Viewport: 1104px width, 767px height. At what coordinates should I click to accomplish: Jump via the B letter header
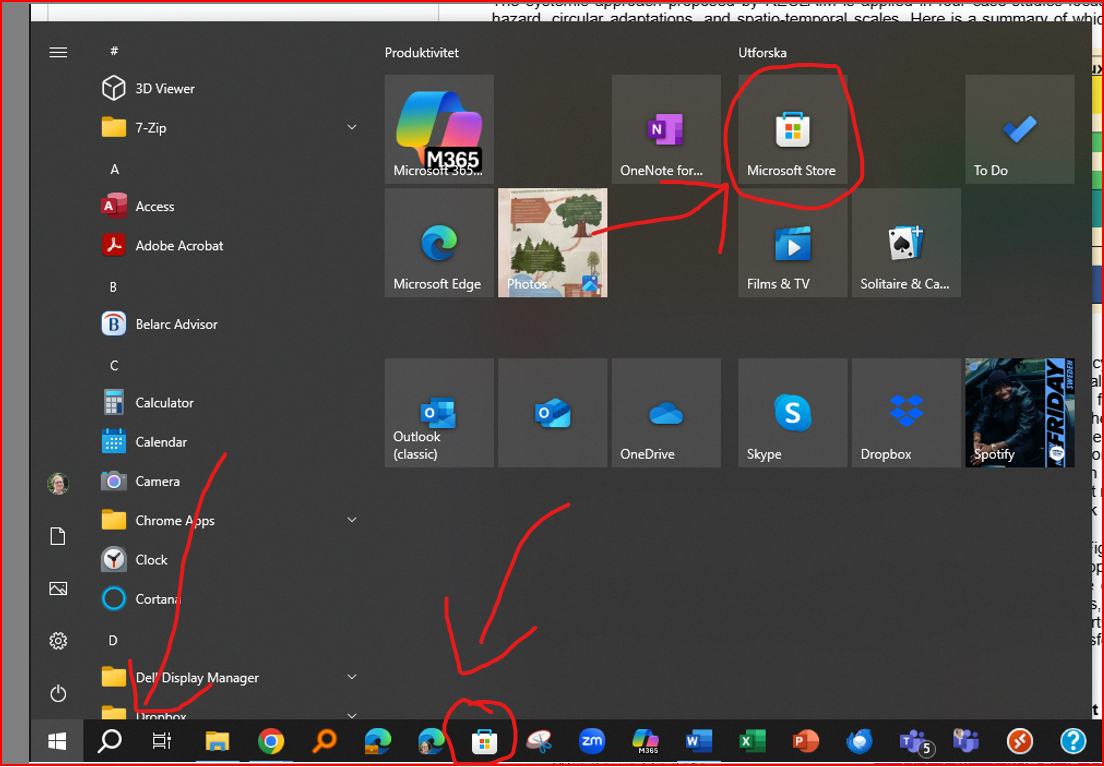pos(113,287)
